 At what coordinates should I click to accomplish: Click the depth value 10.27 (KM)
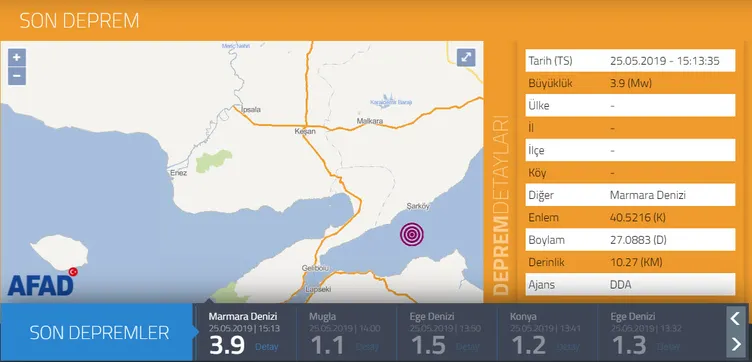click(x=636, y=262)
